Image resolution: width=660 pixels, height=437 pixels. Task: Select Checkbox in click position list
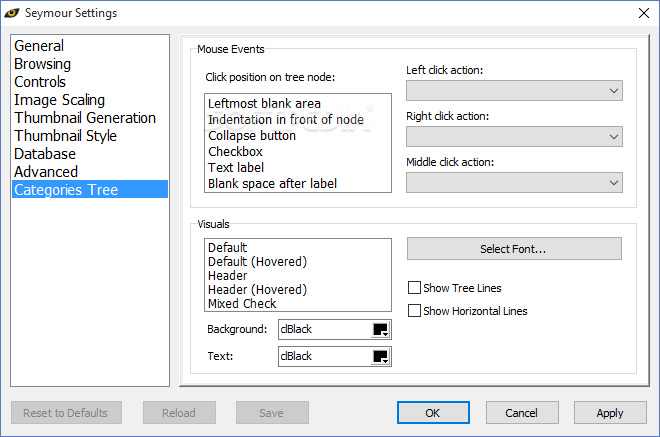[298, 152]
